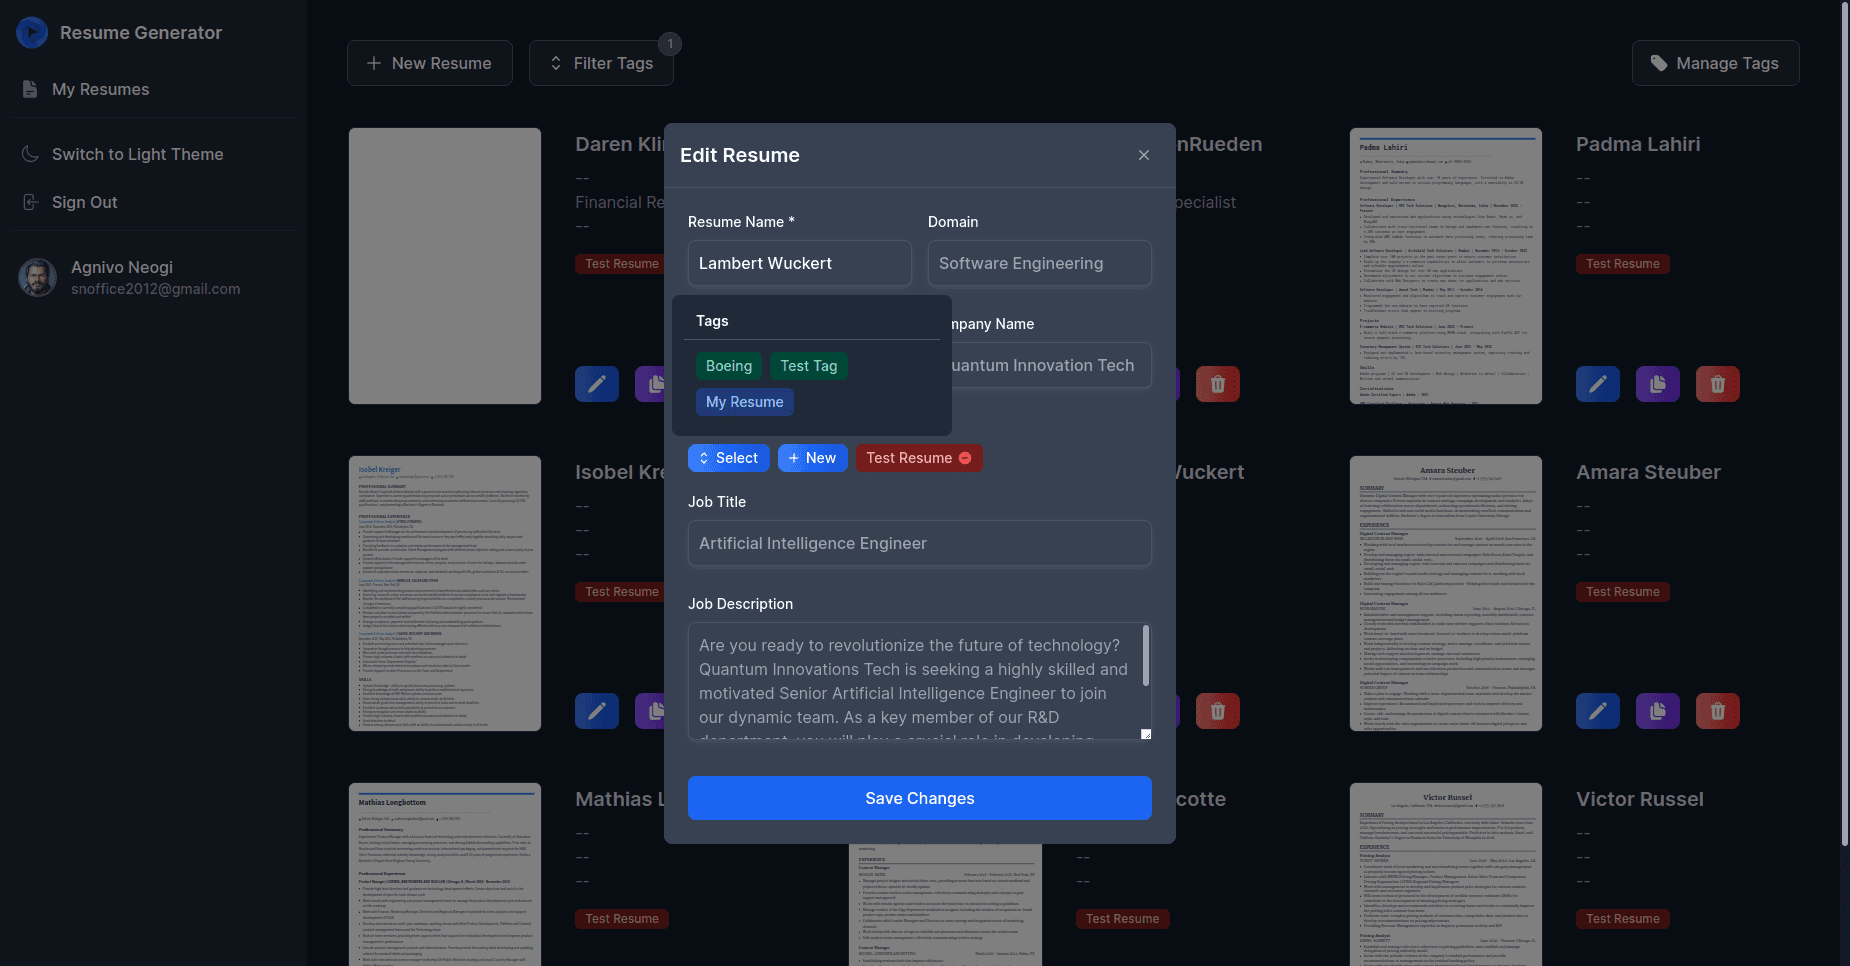This screenshot has height=966, width=1850.
Task: Create a New Resume
Action: tap(430, 63)
